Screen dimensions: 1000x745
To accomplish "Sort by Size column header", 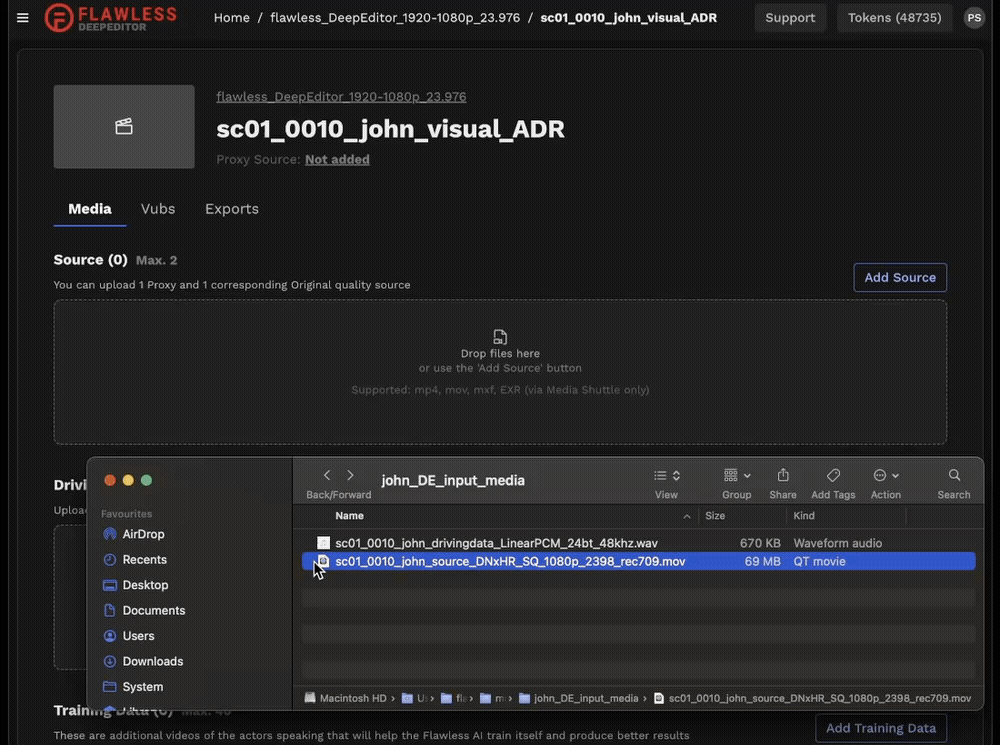I will (x=715, y=516).
